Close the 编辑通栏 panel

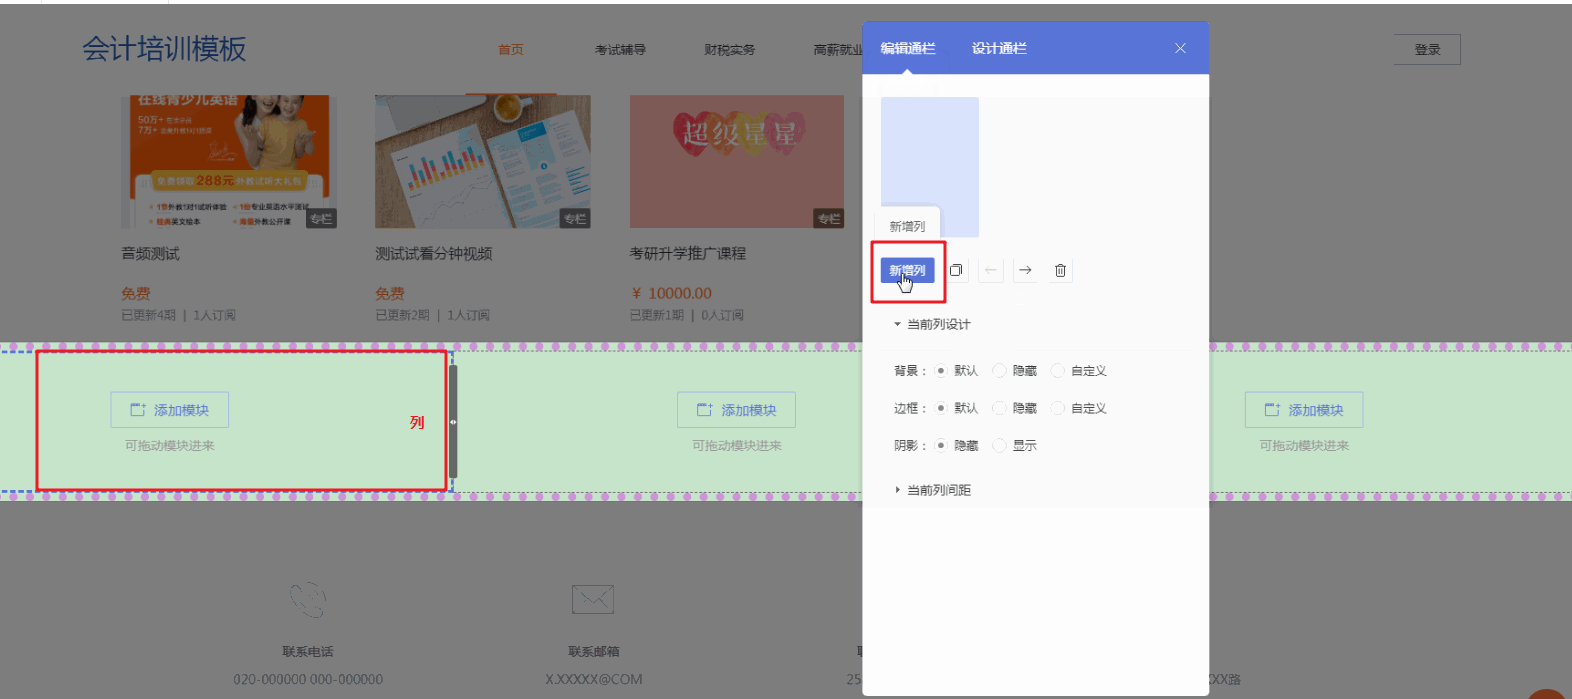pos(1180,48)
